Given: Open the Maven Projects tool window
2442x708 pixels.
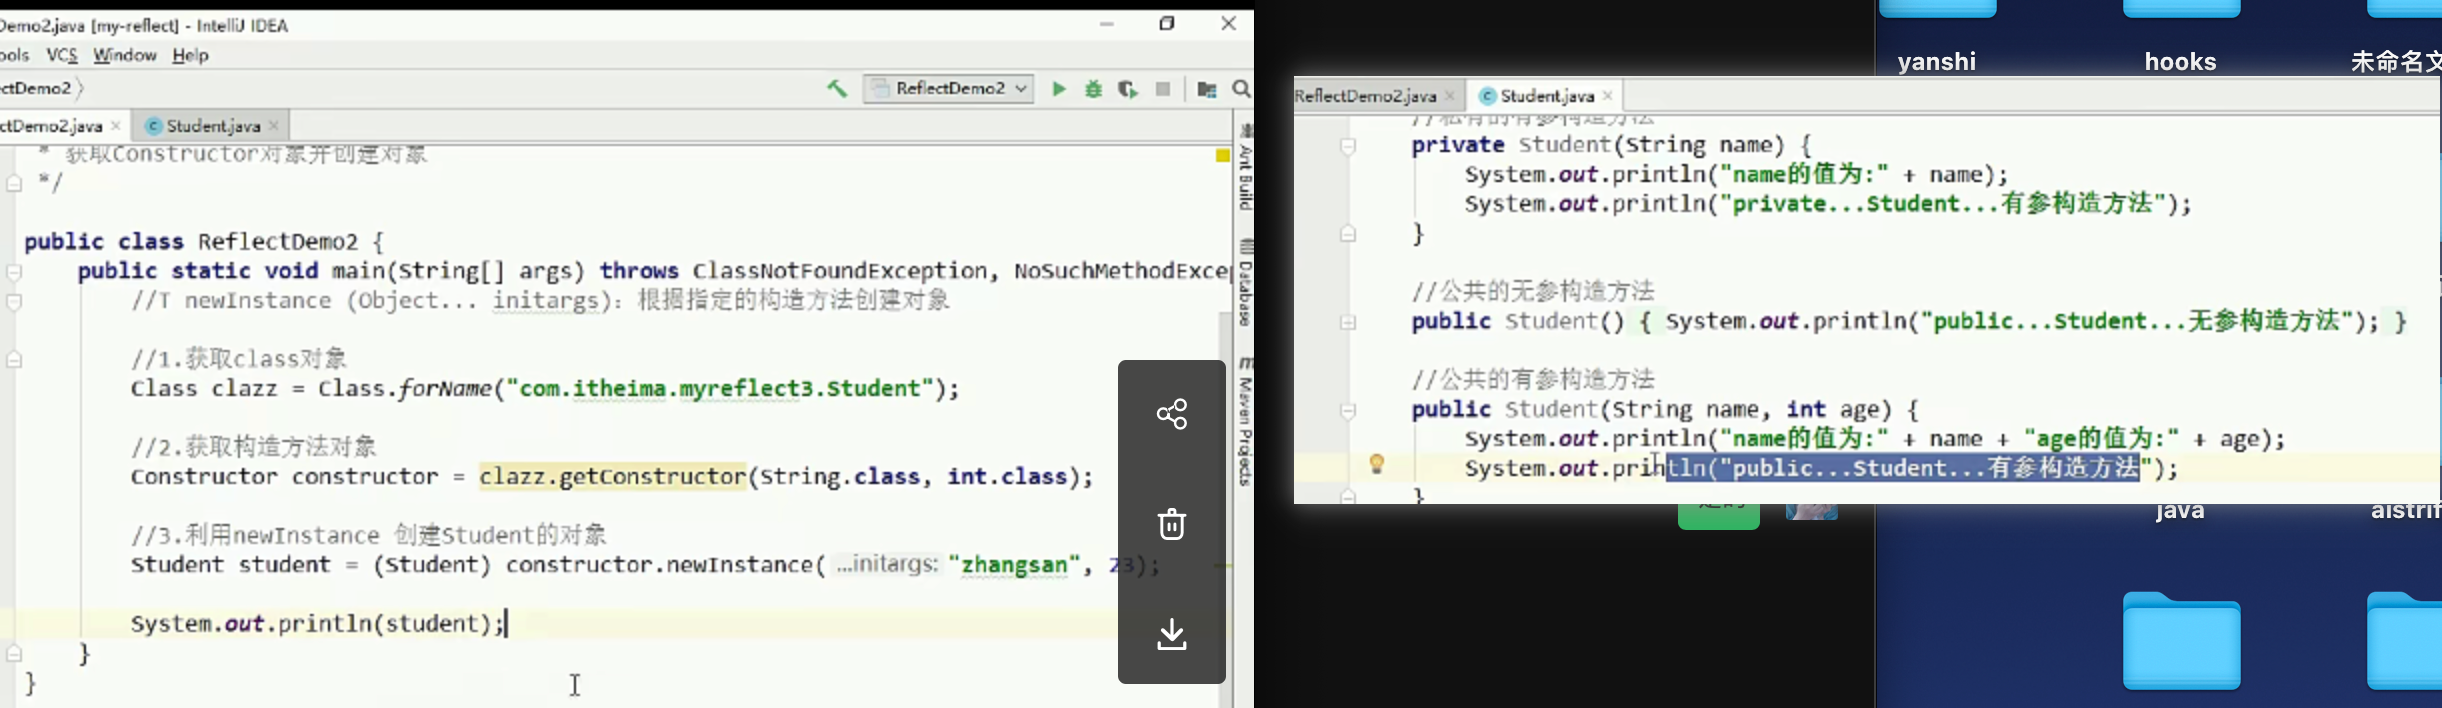Looking at the screenshot, I should coord(1245,421).
